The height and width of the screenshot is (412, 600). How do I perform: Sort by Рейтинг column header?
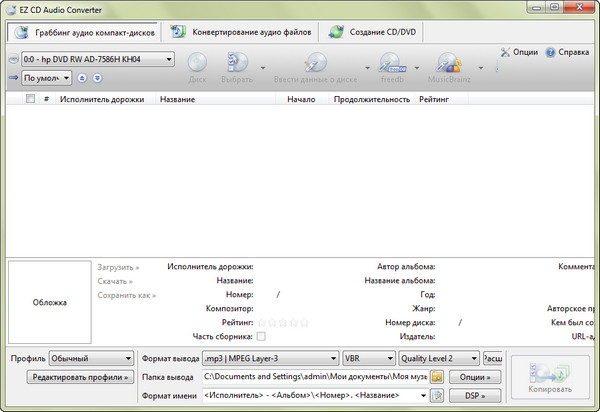click(x=440, y=99)
